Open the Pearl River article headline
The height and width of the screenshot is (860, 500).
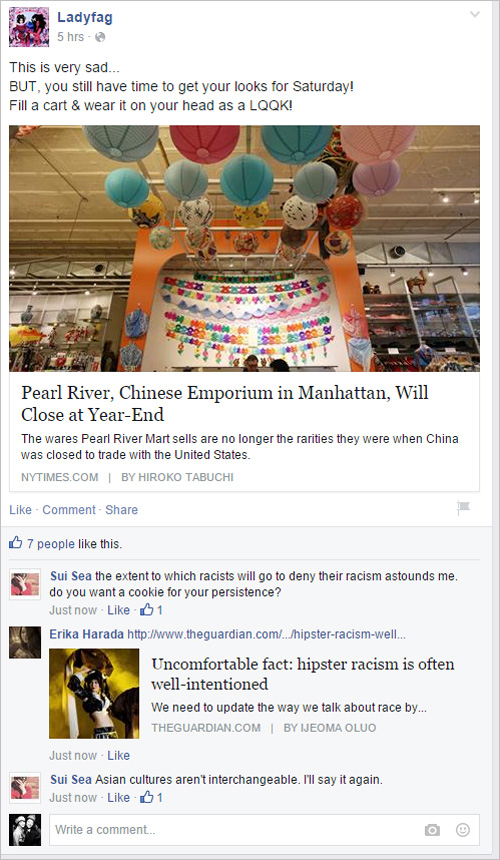coord(225,404)
